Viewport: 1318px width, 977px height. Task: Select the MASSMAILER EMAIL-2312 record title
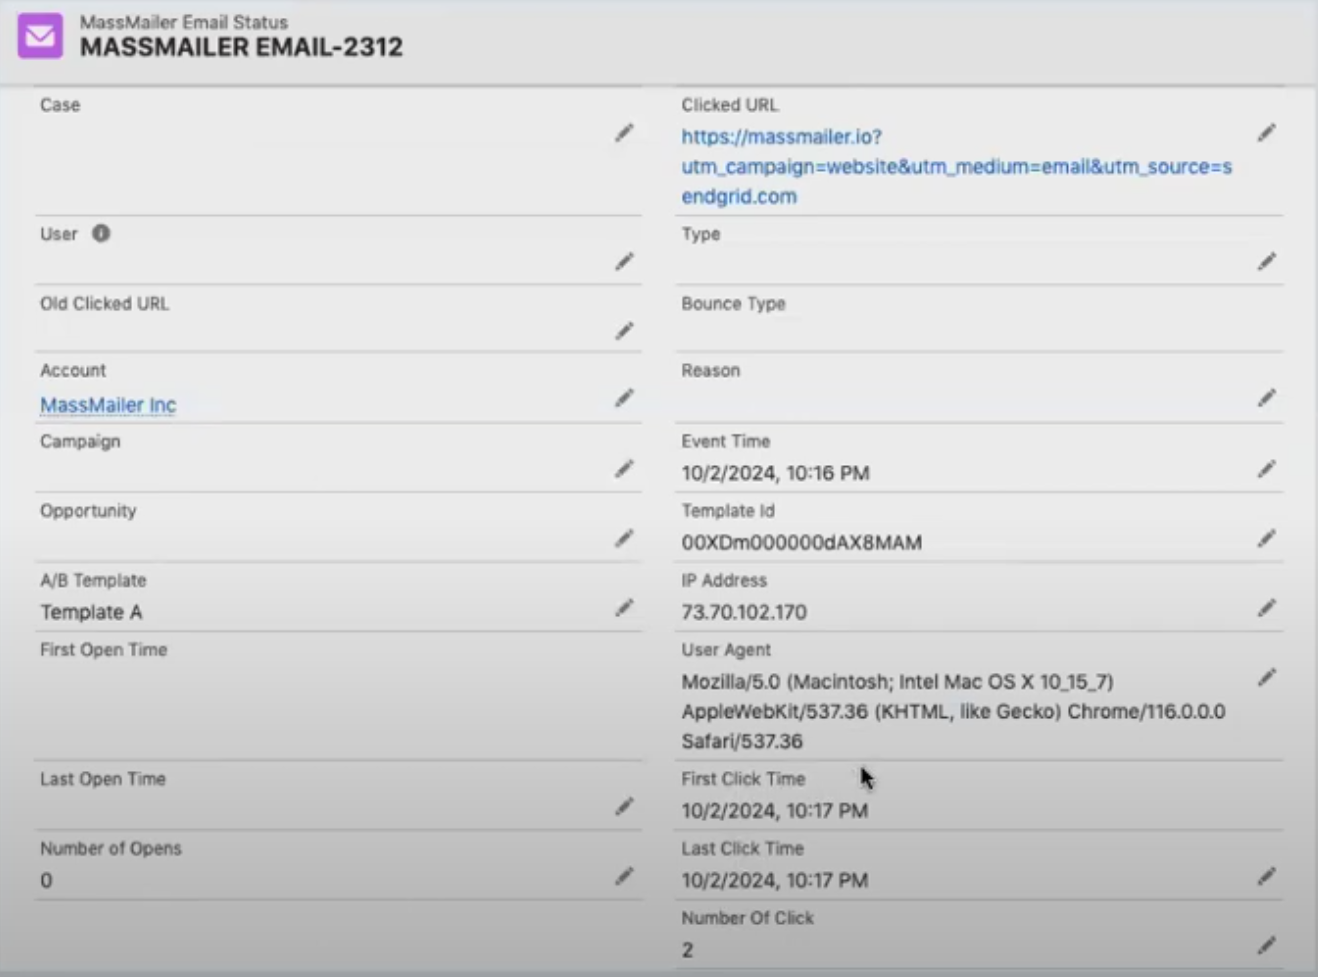pos(241,47)
